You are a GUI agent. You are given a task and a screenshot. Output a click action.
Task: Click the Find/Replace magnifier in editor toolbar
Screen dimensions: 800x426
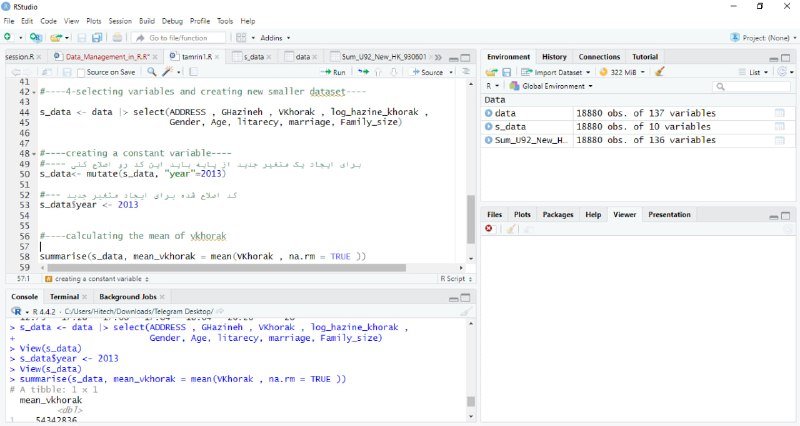(152, 72)
